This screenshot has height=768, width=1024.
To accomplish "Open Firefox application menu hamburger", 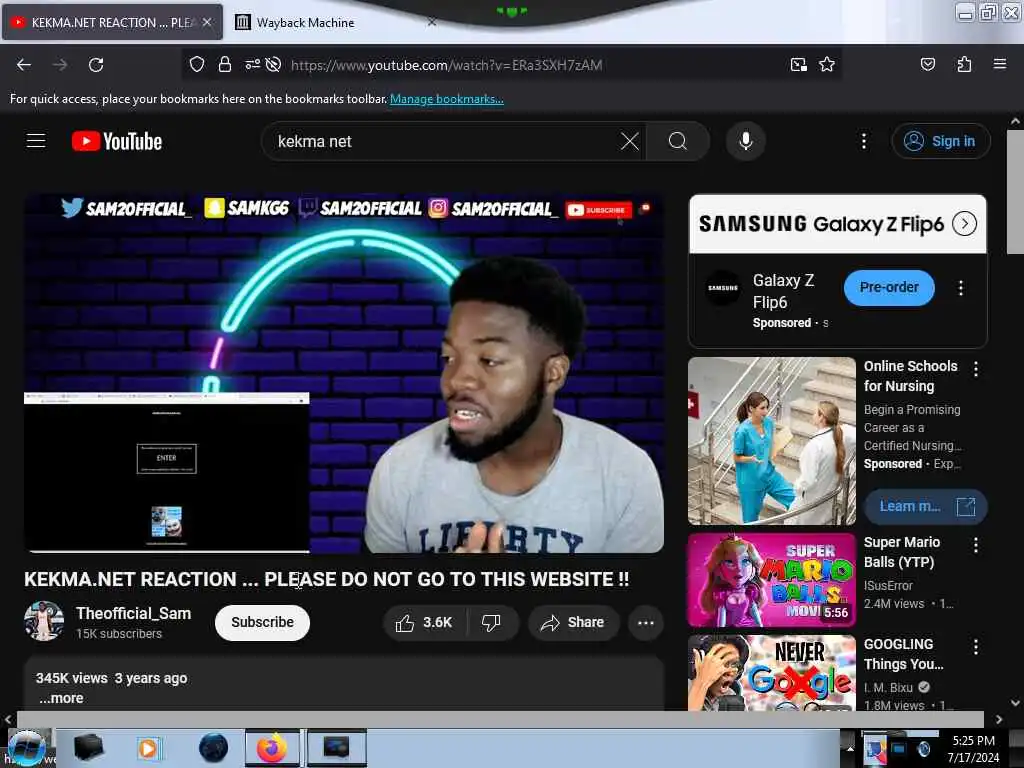I will tap(1000, 64).
